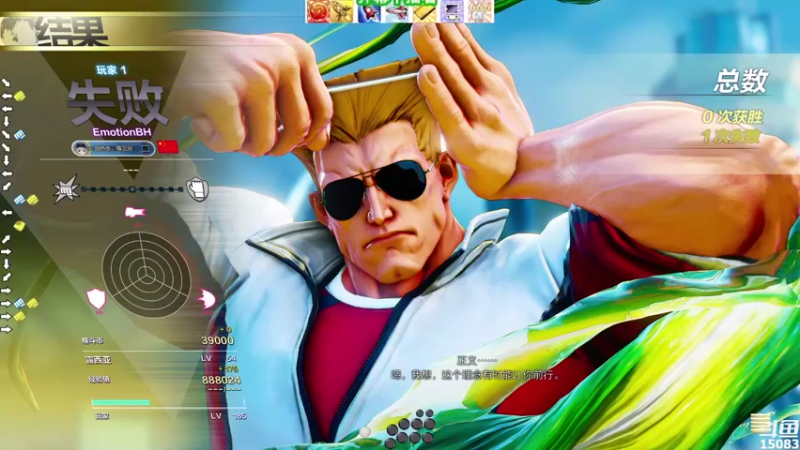Click the 1 次失败 loss count
The height and width of the screenshot is (450, 800).
(731, 136)
